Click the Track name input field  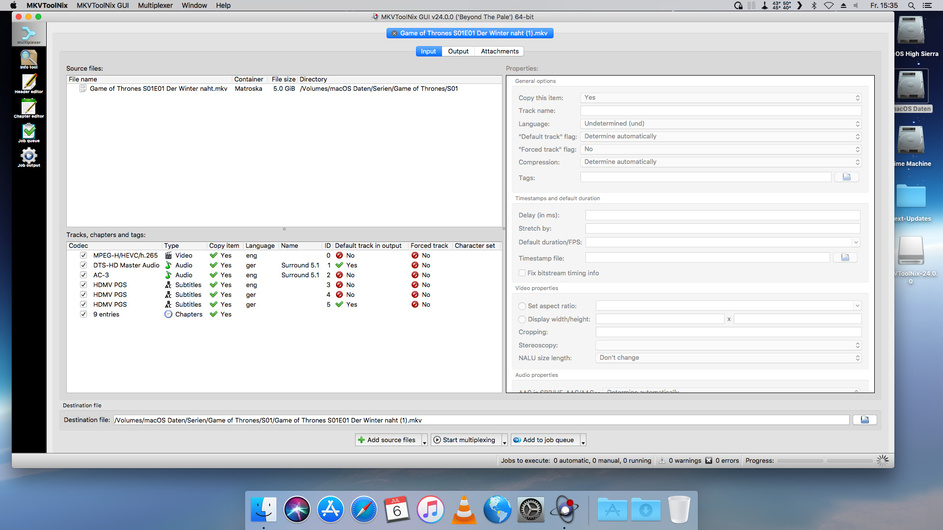(720, 111)
